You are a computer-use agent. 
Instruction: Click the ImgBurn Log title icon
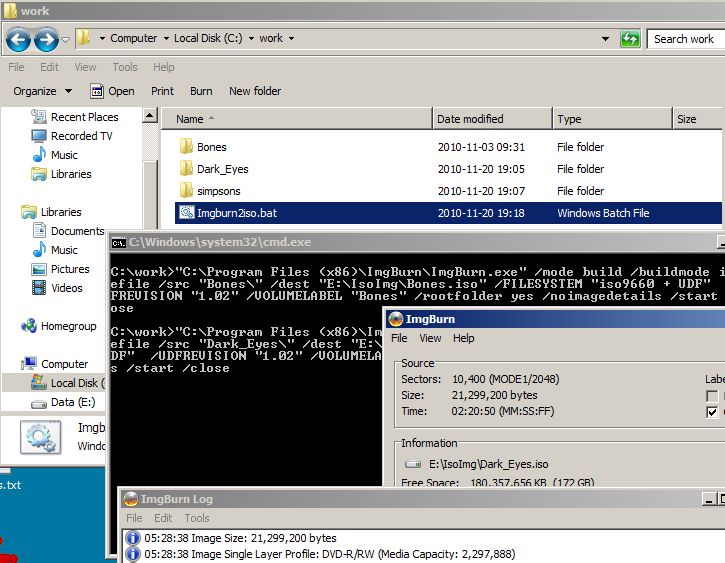131,499
